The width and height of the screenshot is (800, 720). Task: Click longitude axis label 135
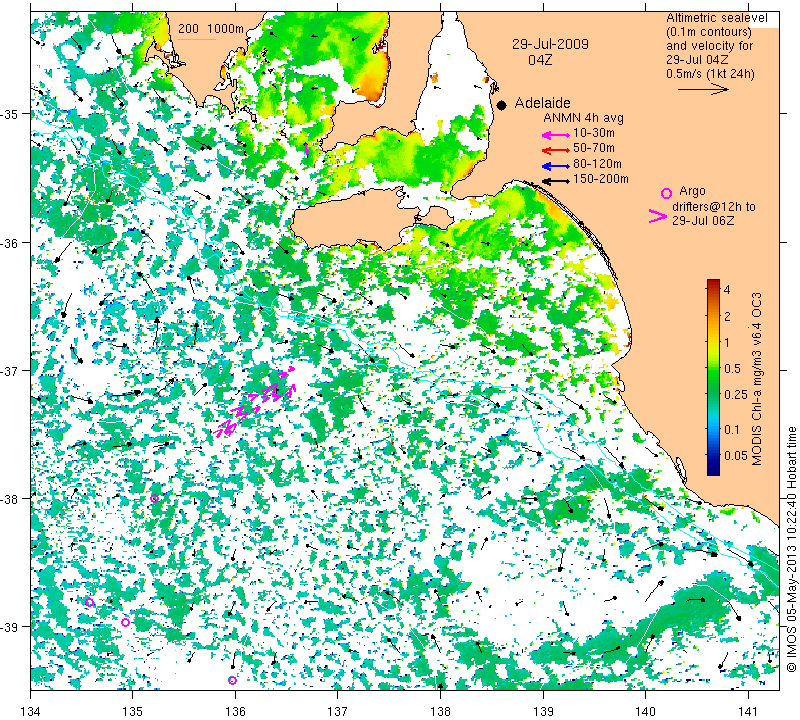(x=133, y=710)
